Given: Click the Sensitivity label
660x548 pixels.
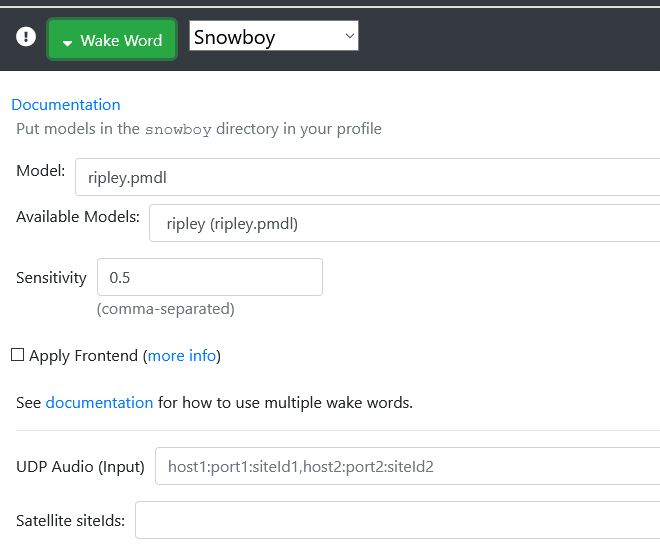Looking at the screenshot, I should tap(52, 278).
